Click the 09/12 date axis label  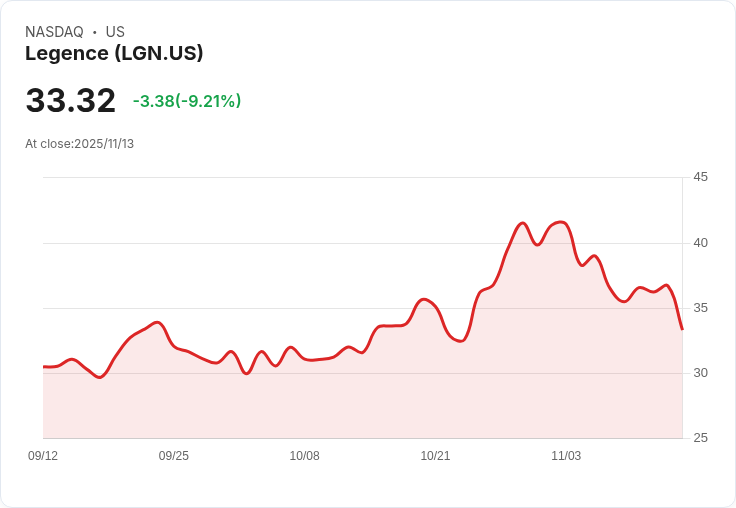pos(43,456)
